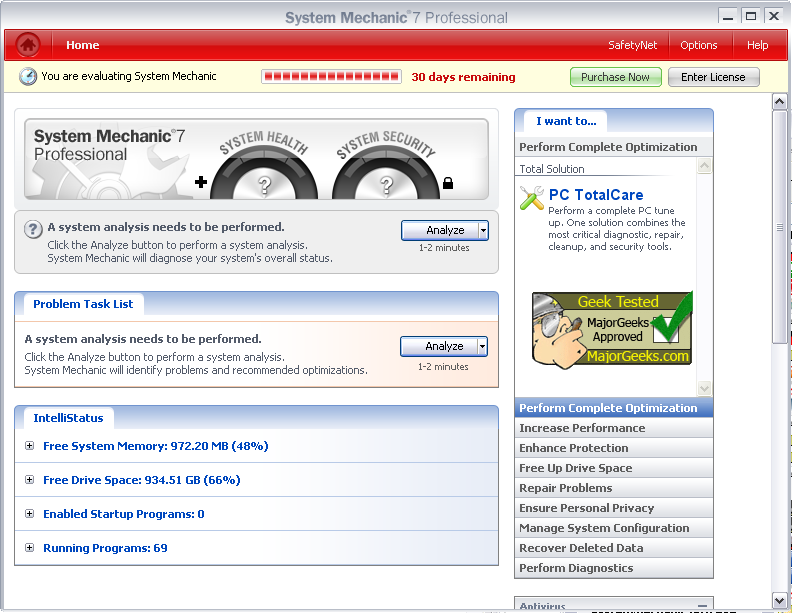Open the Options menu

698,45
